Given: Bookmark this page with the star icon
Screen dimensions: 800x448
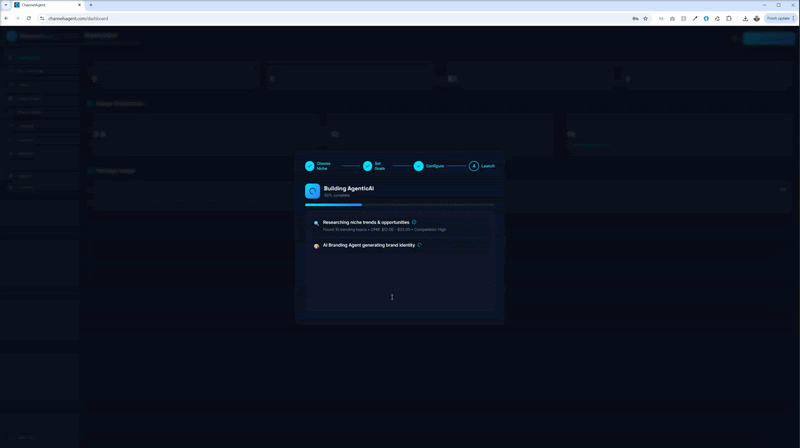Looking at the screenshot, I should click(646, 18).
